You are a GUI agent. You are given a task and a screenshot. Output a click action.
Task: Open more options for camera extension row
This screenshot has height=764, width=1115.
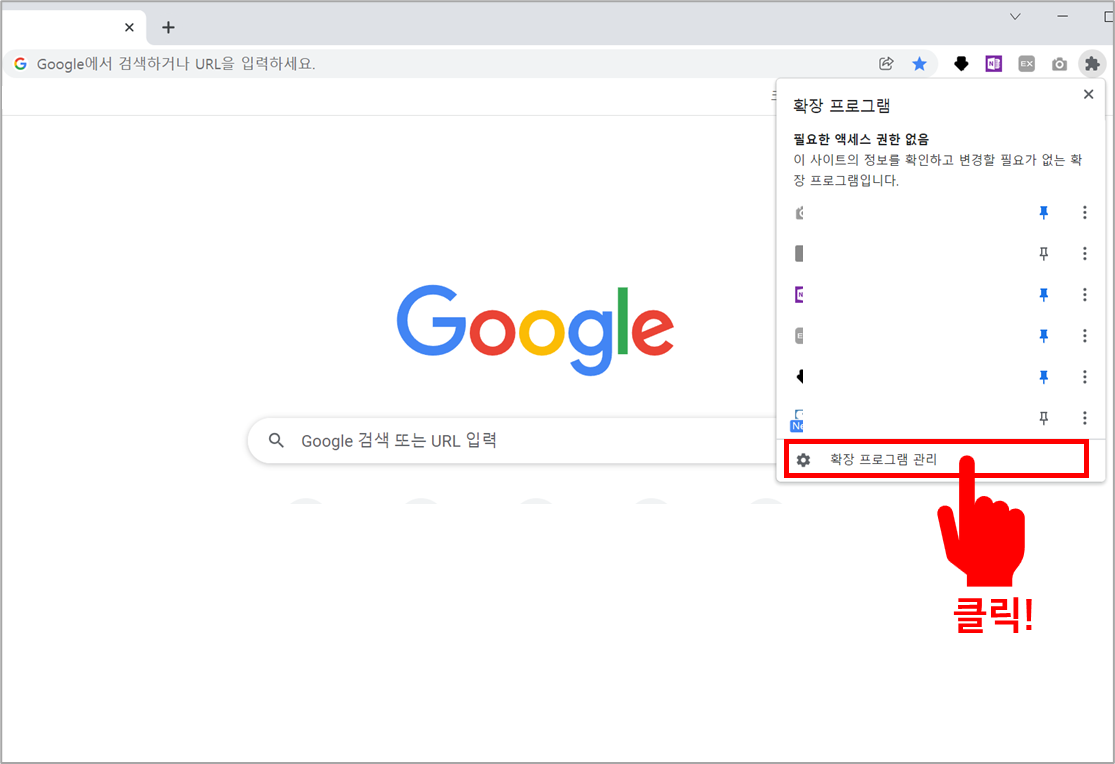[x=1084, y=213]
